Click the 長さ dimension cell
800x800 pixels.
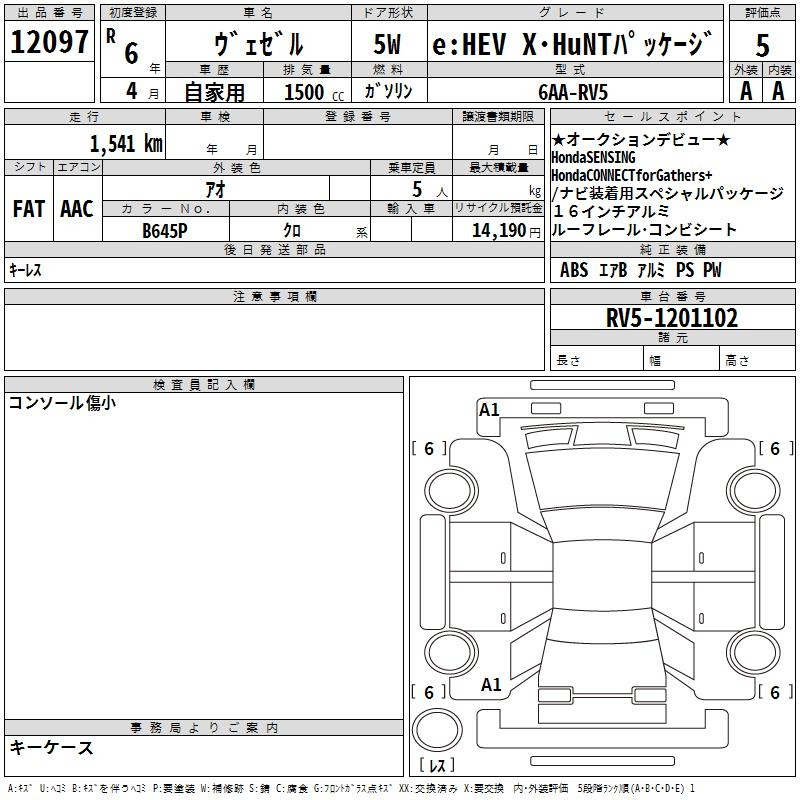click(596, 360)
